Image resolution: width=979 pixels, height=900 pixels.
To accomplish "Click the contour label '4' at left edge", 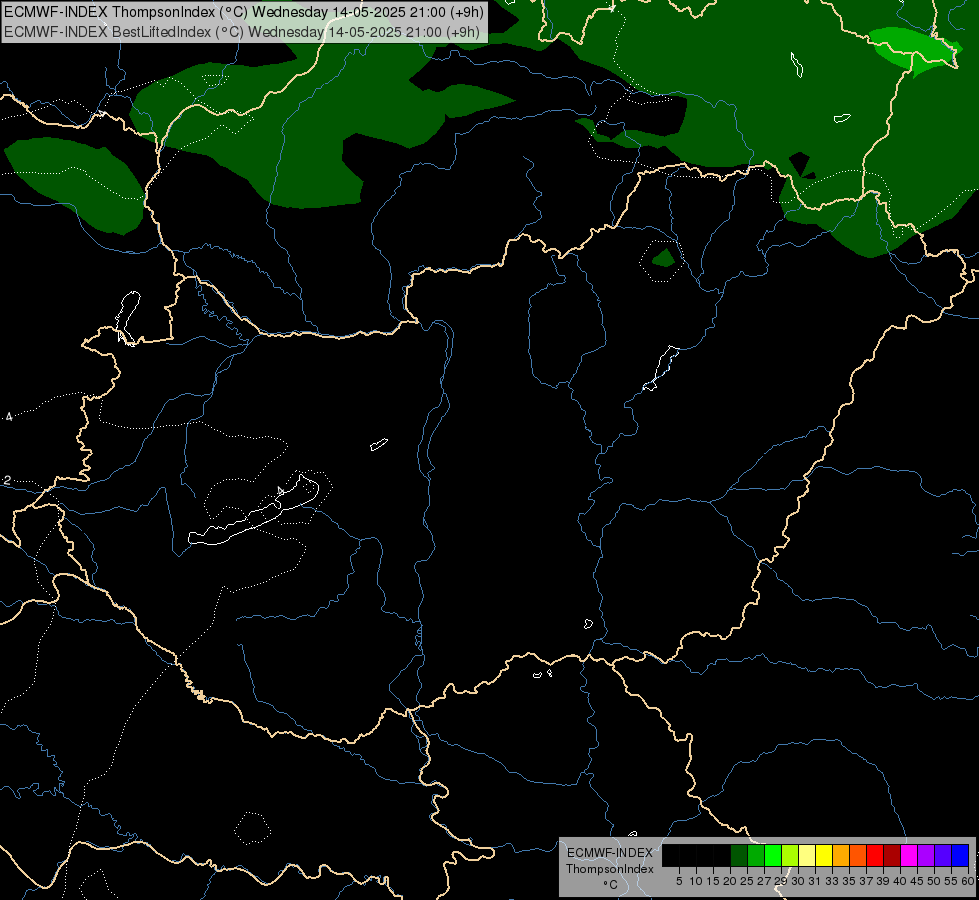I will point(9,417).
